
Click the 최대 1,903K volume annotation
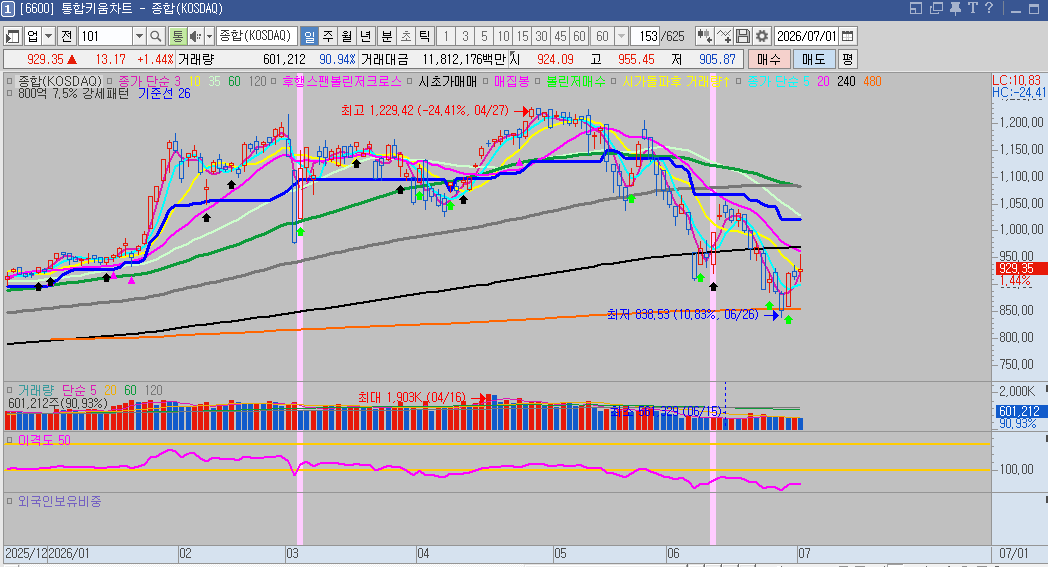(412, 398)
